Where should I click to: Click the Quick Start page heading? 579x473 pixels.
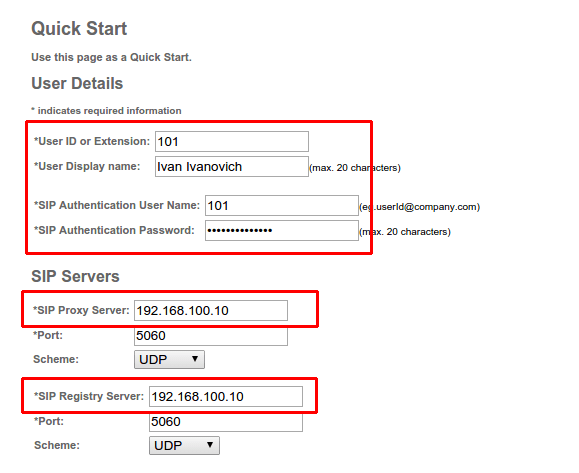coord(79,29)
